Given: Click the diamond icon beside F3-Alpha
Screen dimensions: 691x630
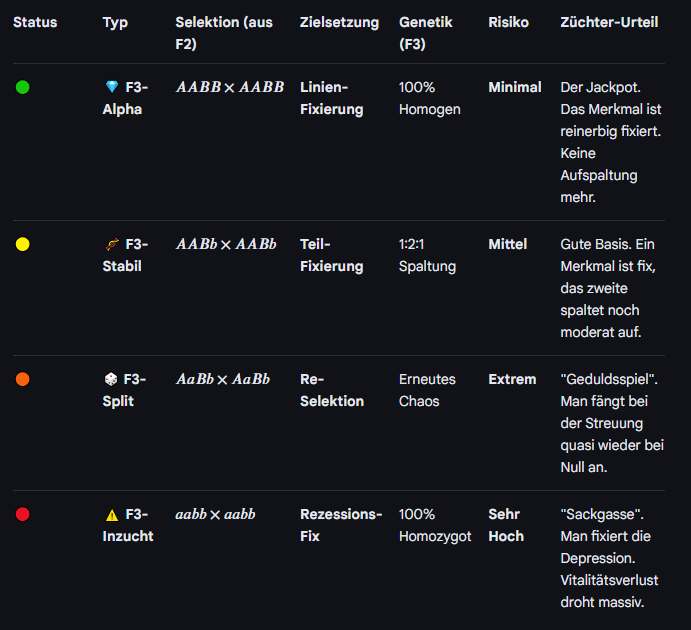Looking at the screenshot, I should coord(112,87).
